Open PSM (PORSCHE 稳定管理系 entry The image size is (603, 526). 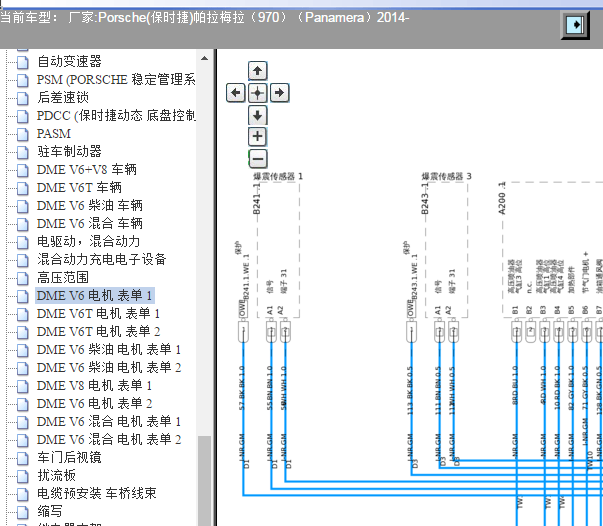[116, 79]
